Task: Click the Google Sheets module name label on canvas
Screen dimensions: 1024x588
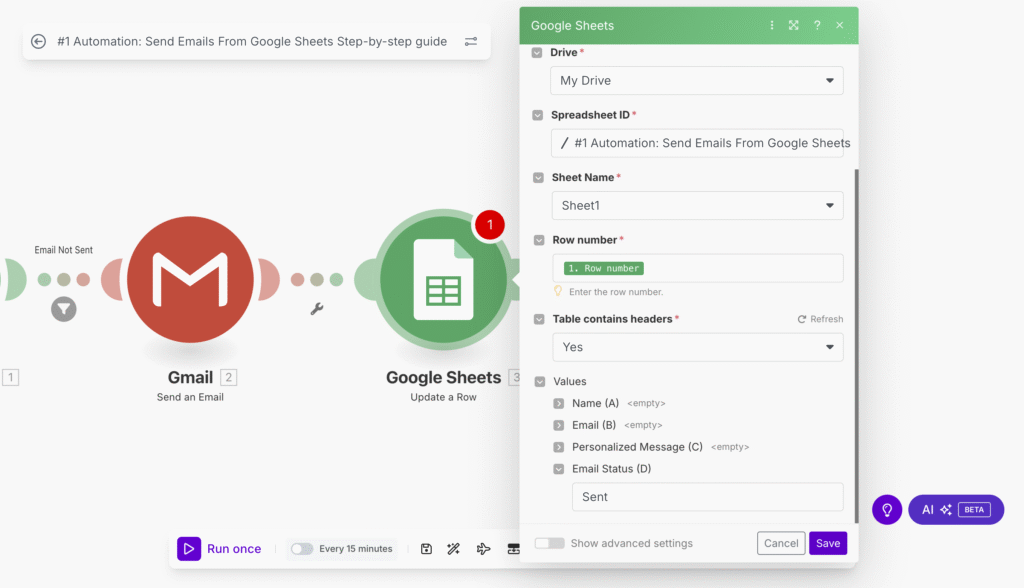Action: coord(443,377)
